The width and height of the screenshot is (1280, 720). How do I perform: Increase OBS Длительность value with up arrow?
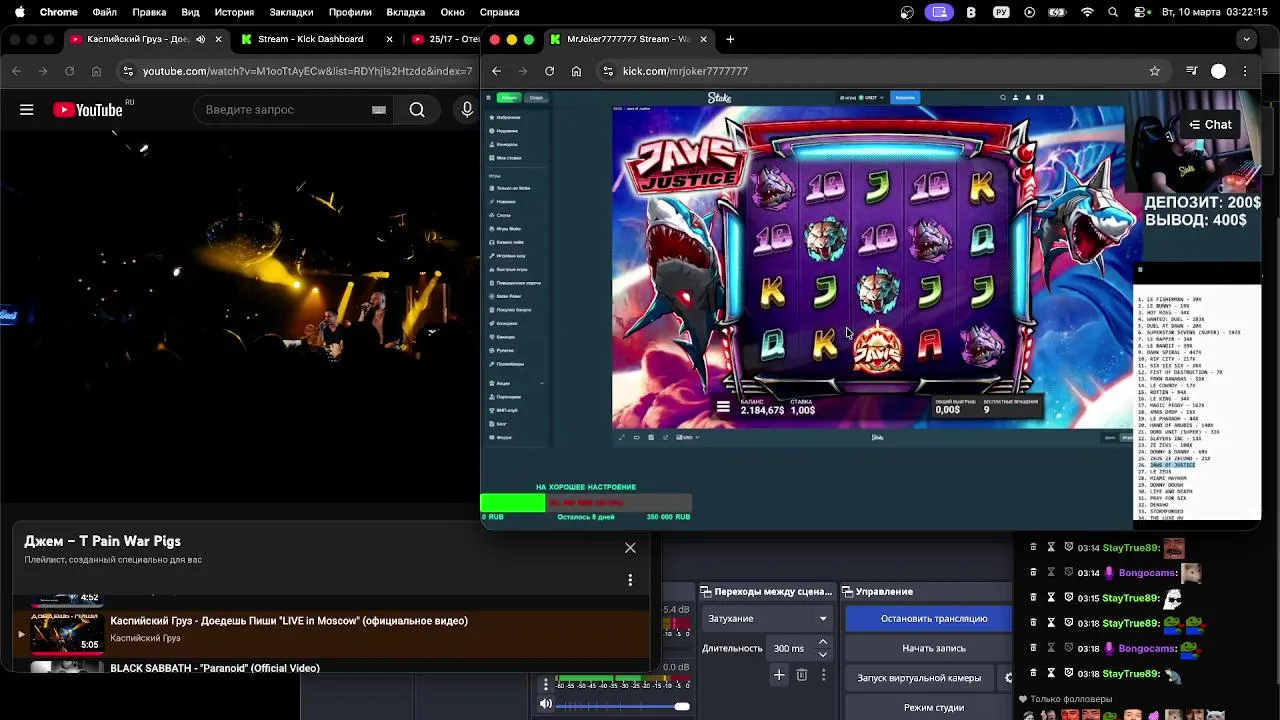823,642
